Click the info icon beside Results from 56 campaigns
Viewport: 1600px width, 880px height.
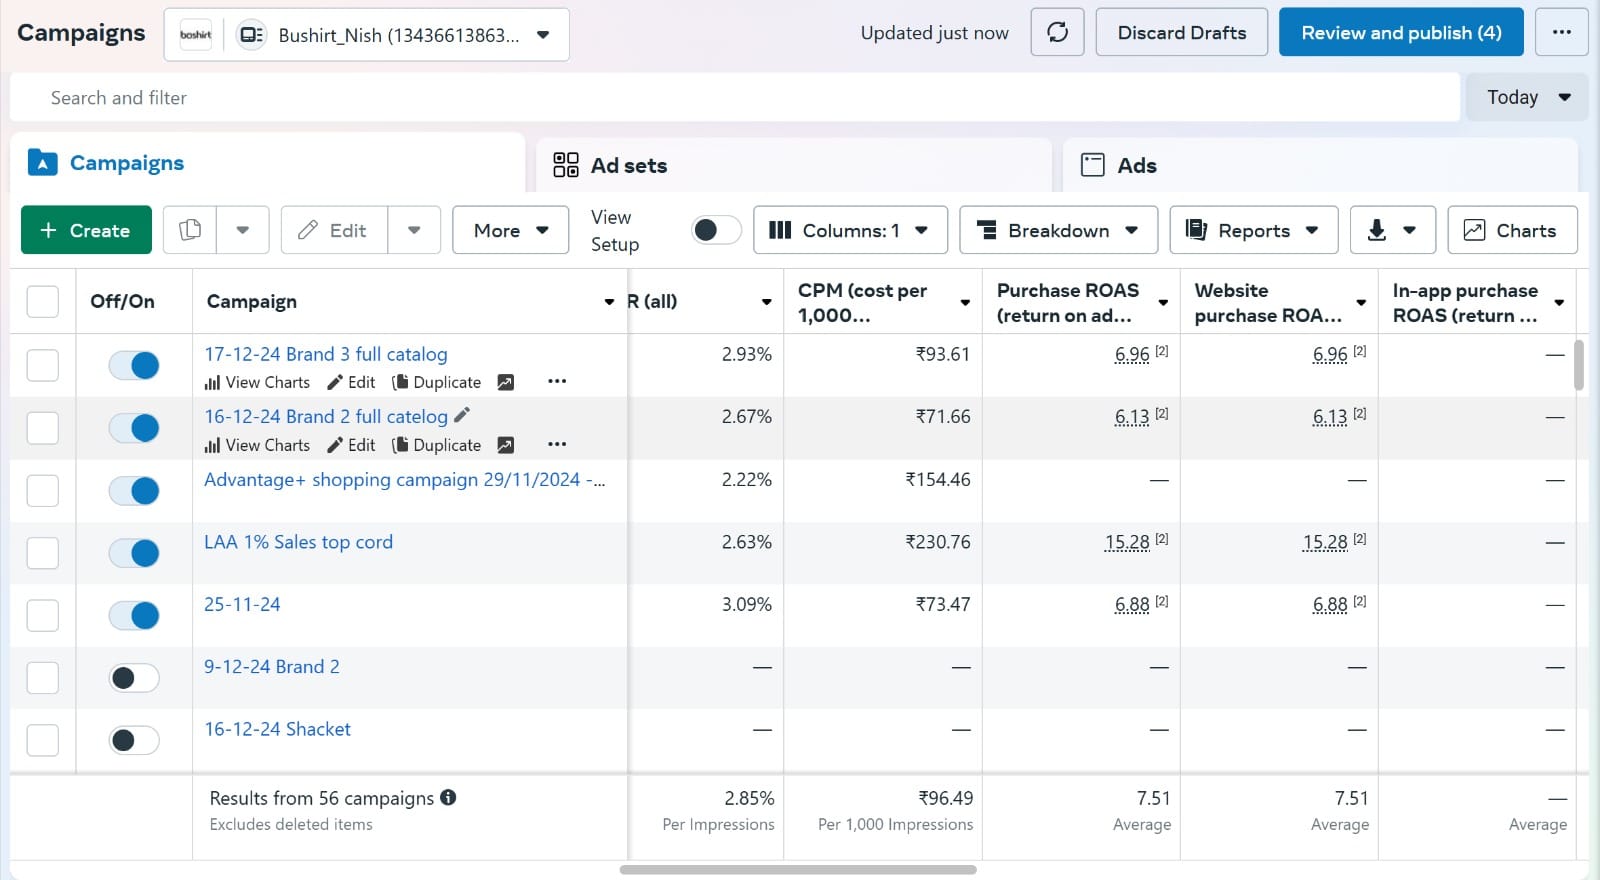pyautogui.click(x=448, y=797)
